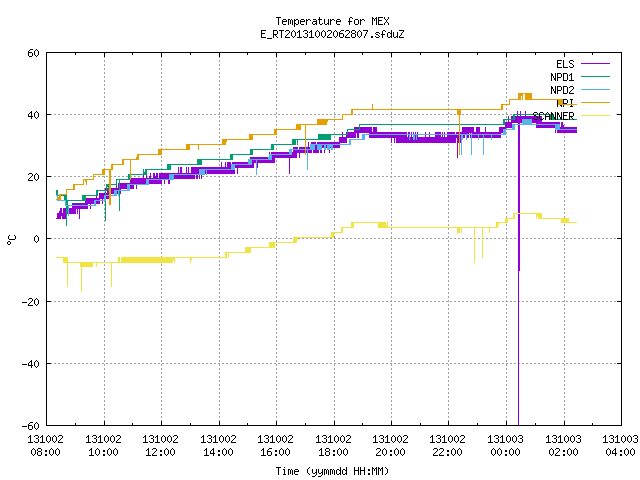Click the SCANNER legend label
This screenshot has height=480, width=640.
553,116
